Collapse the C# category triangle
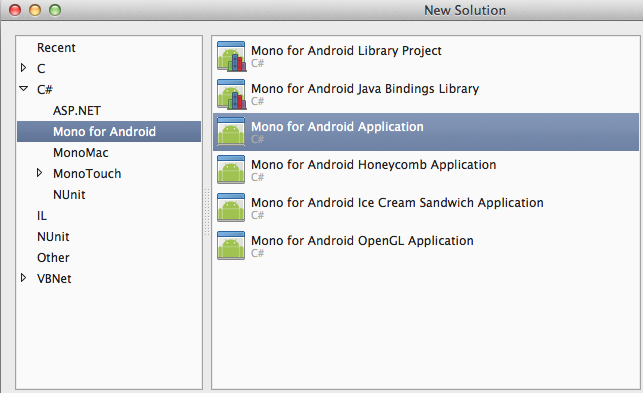This screenshot has height=393, width=643. pos(23,89)
